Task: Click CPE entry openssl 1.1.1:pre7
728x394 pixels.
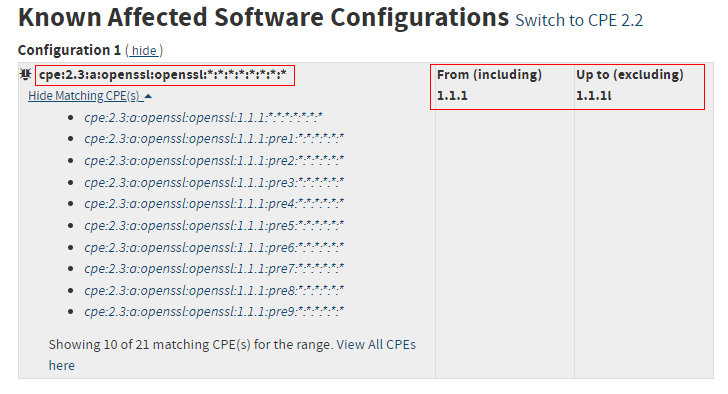Action: 214,269
